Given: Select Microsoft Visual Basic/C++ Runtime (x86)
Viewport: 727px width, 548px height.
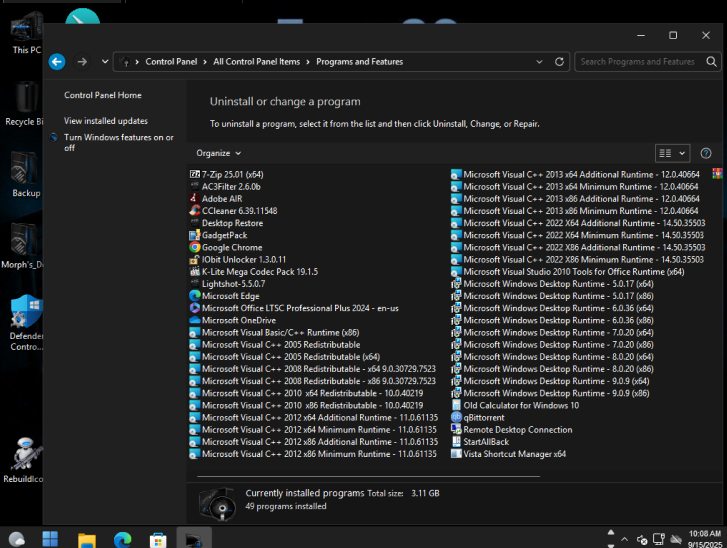Looking at the screenshot, I should click(274, 332).
